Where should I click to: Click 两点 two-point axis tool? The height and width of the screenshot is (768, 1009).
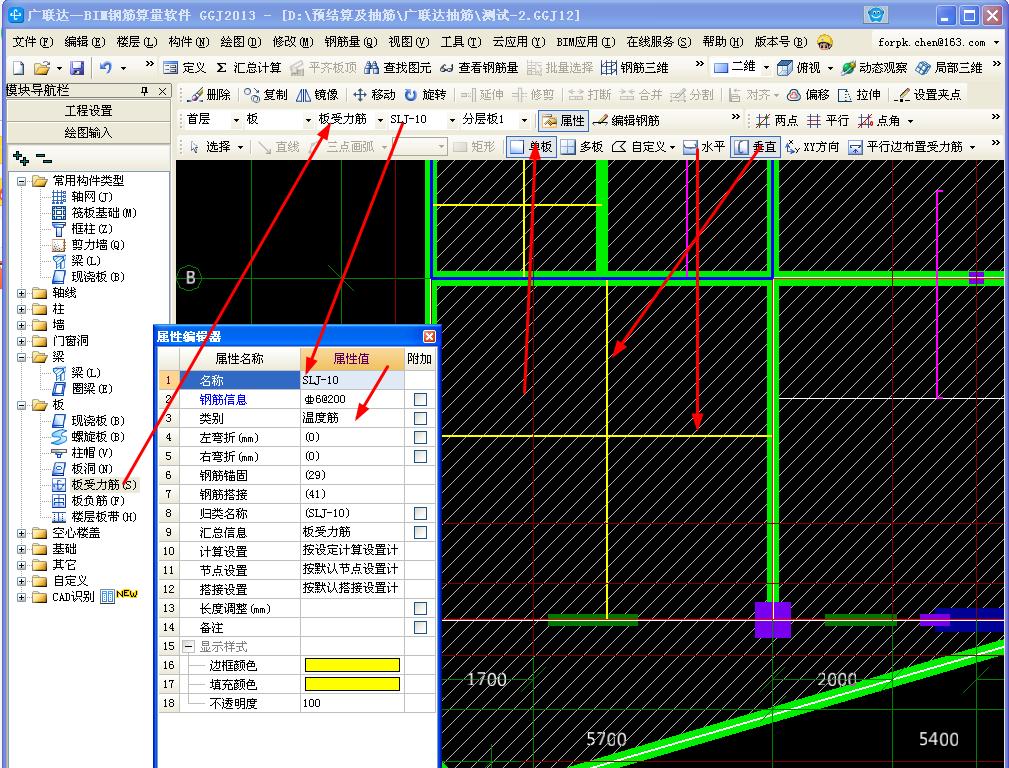(x=777, y=120)
